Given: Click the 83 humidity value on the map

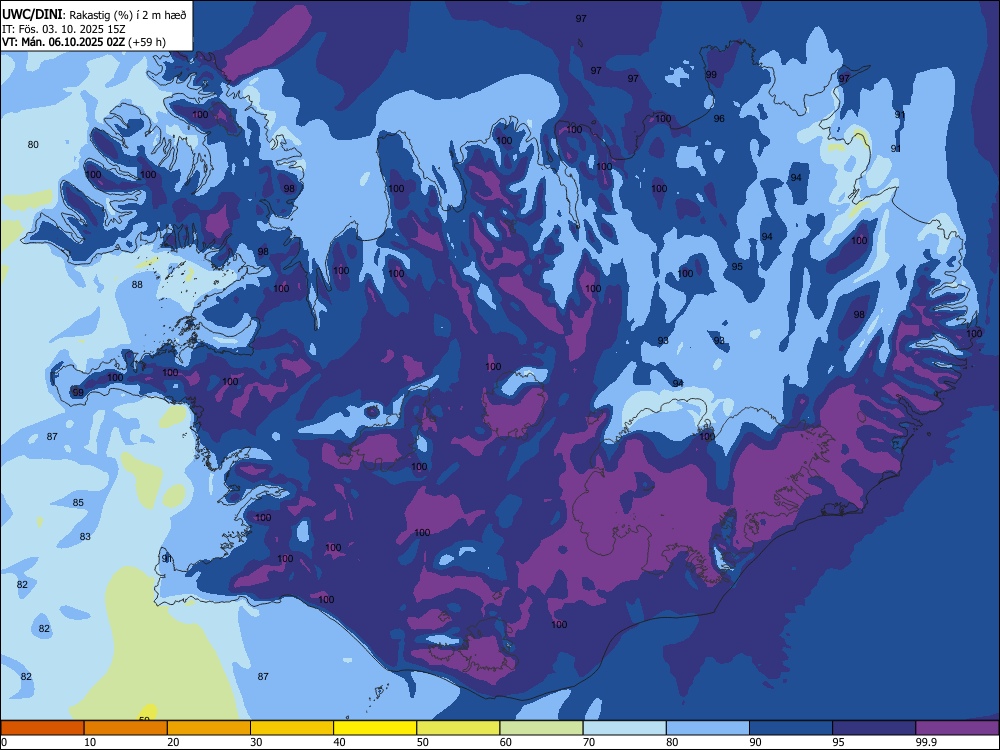Looking at the screenshot, I should coord(85,537).
